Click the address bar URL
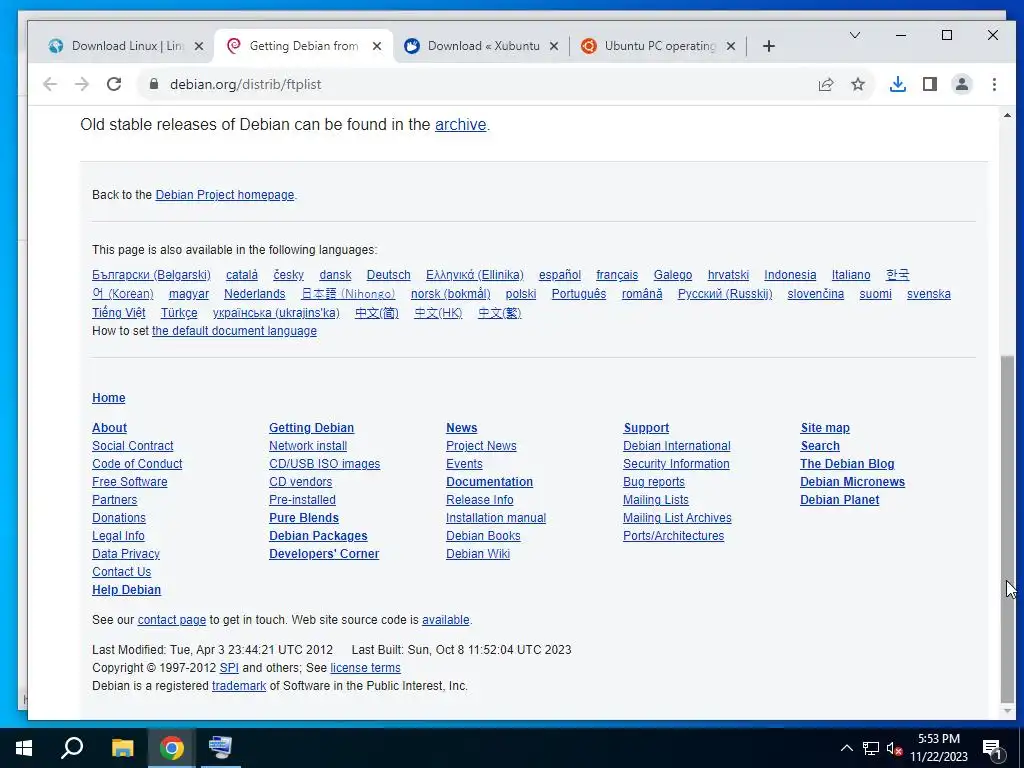 (246, 84)
